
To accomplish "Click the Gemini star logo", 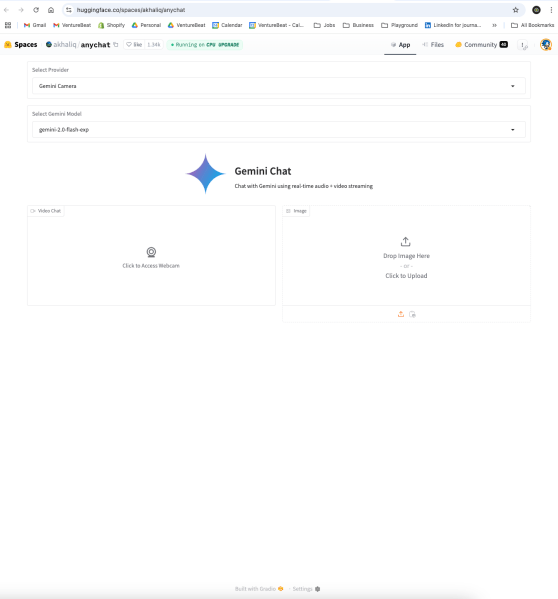I will click(x=205, y=174).
